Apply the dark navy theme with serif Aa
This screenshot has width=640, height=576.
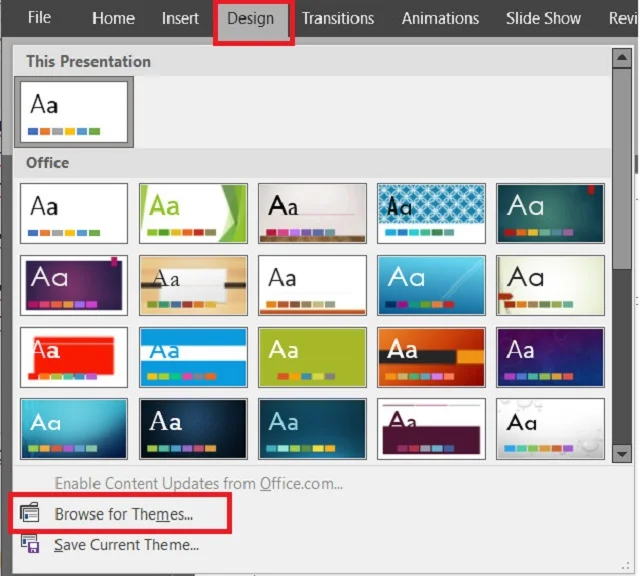(x=193, y=429)
